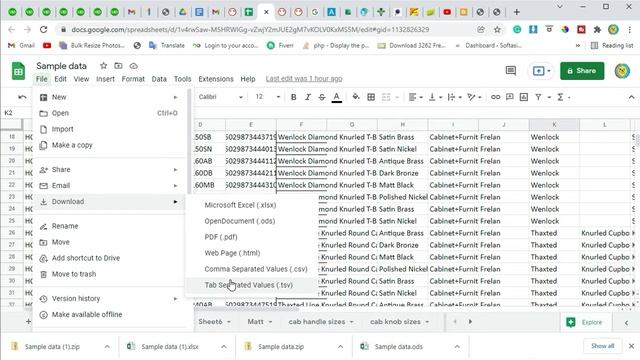Click the bold formatting icon
The height and width of the screenshot is (360, 640).
(293, 97)
